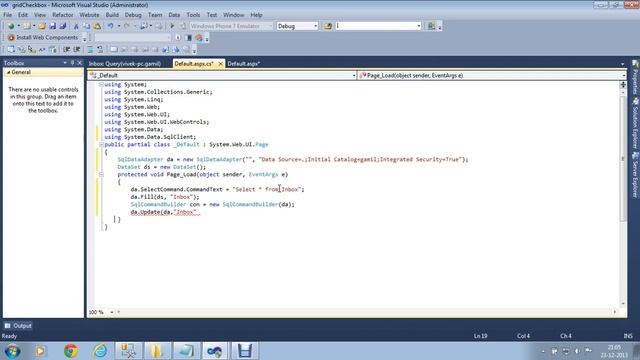640x360 pixels.
Task: Open Google Chrome from the taskbar
Action: tap(71, 351)
